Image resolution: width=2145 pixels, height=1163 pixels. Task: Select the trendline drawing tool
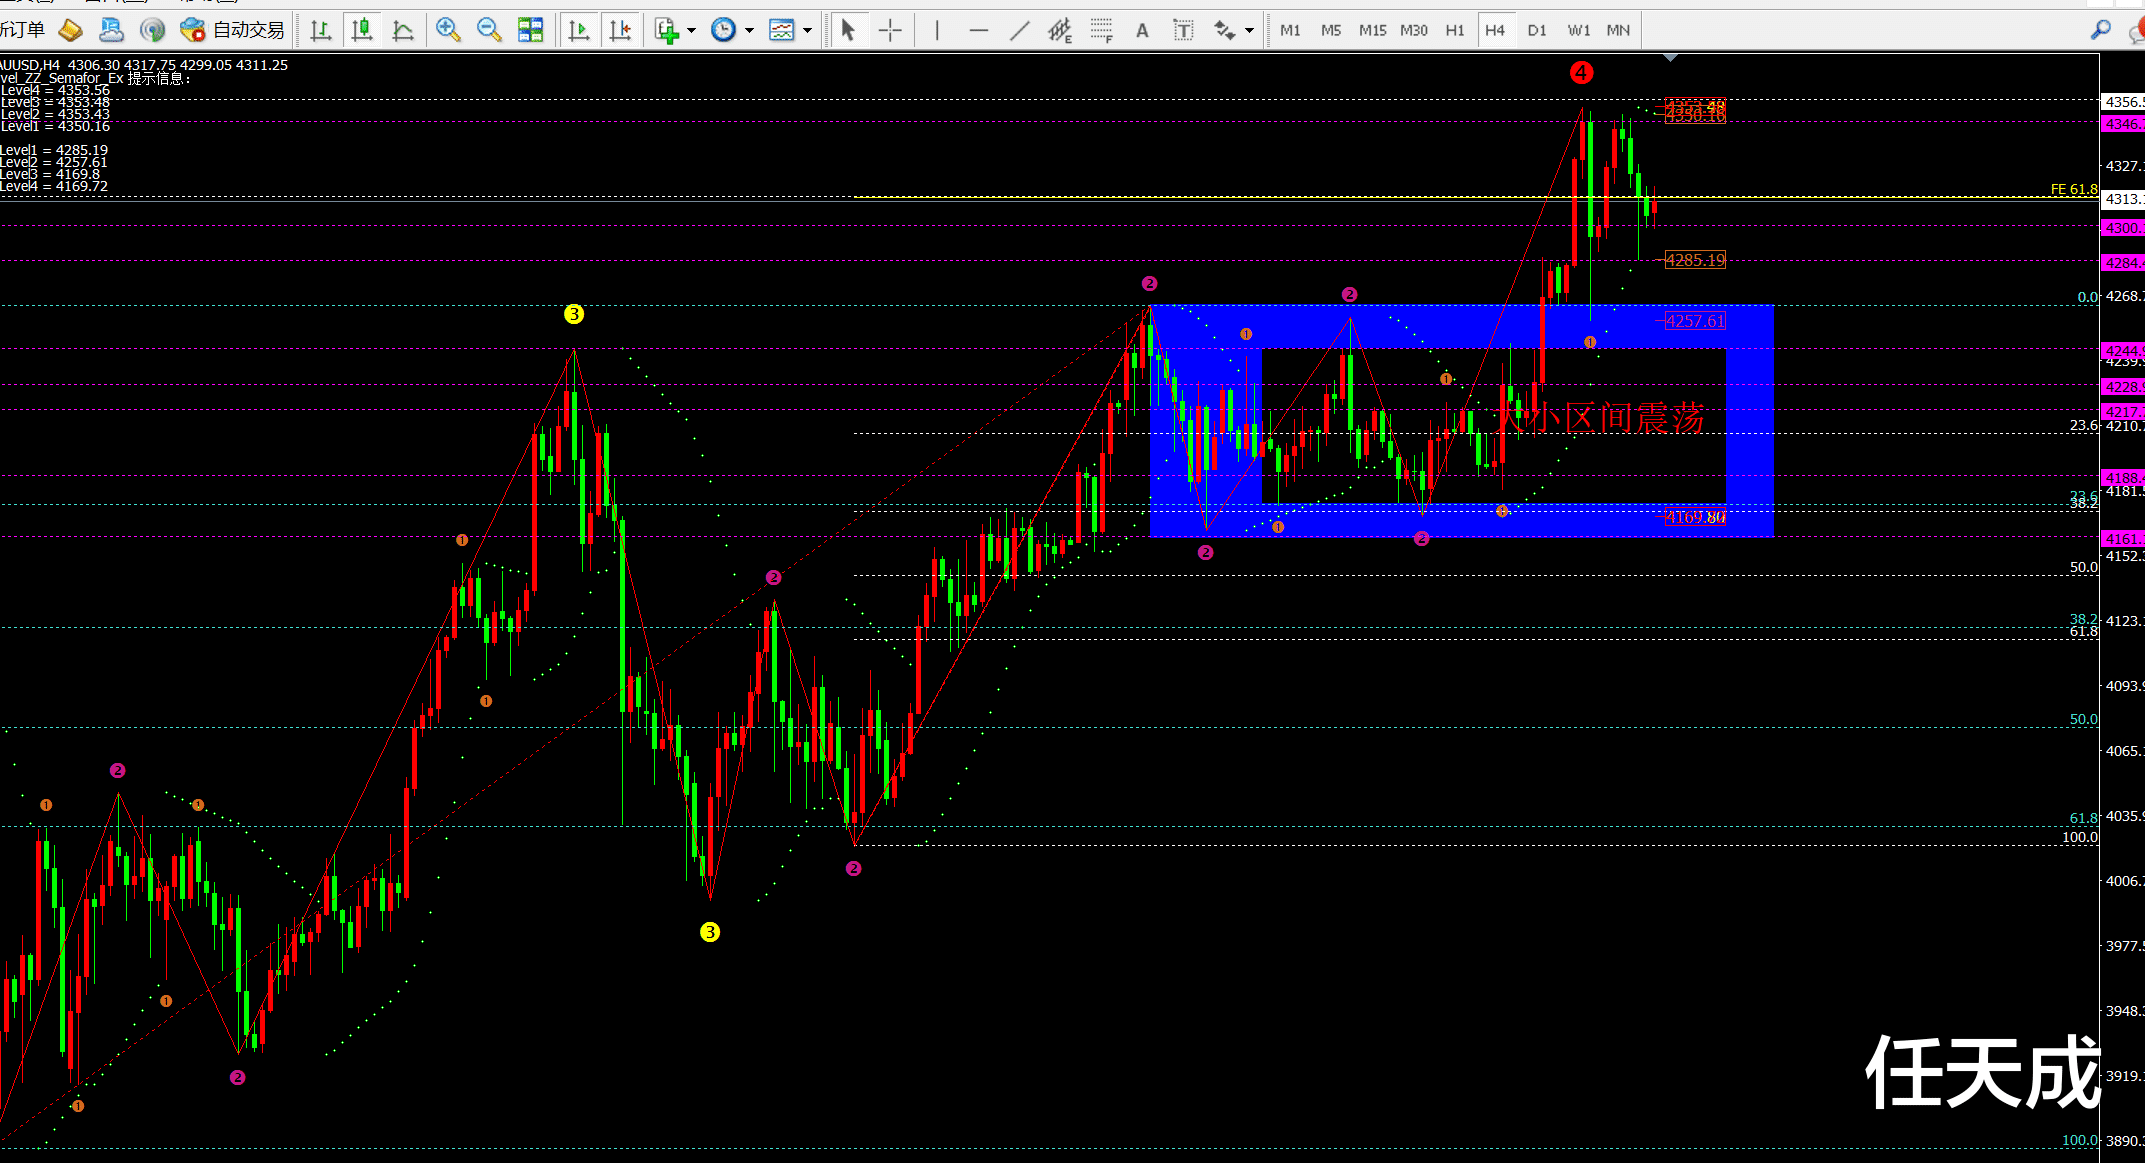(x=1019, y=30)
